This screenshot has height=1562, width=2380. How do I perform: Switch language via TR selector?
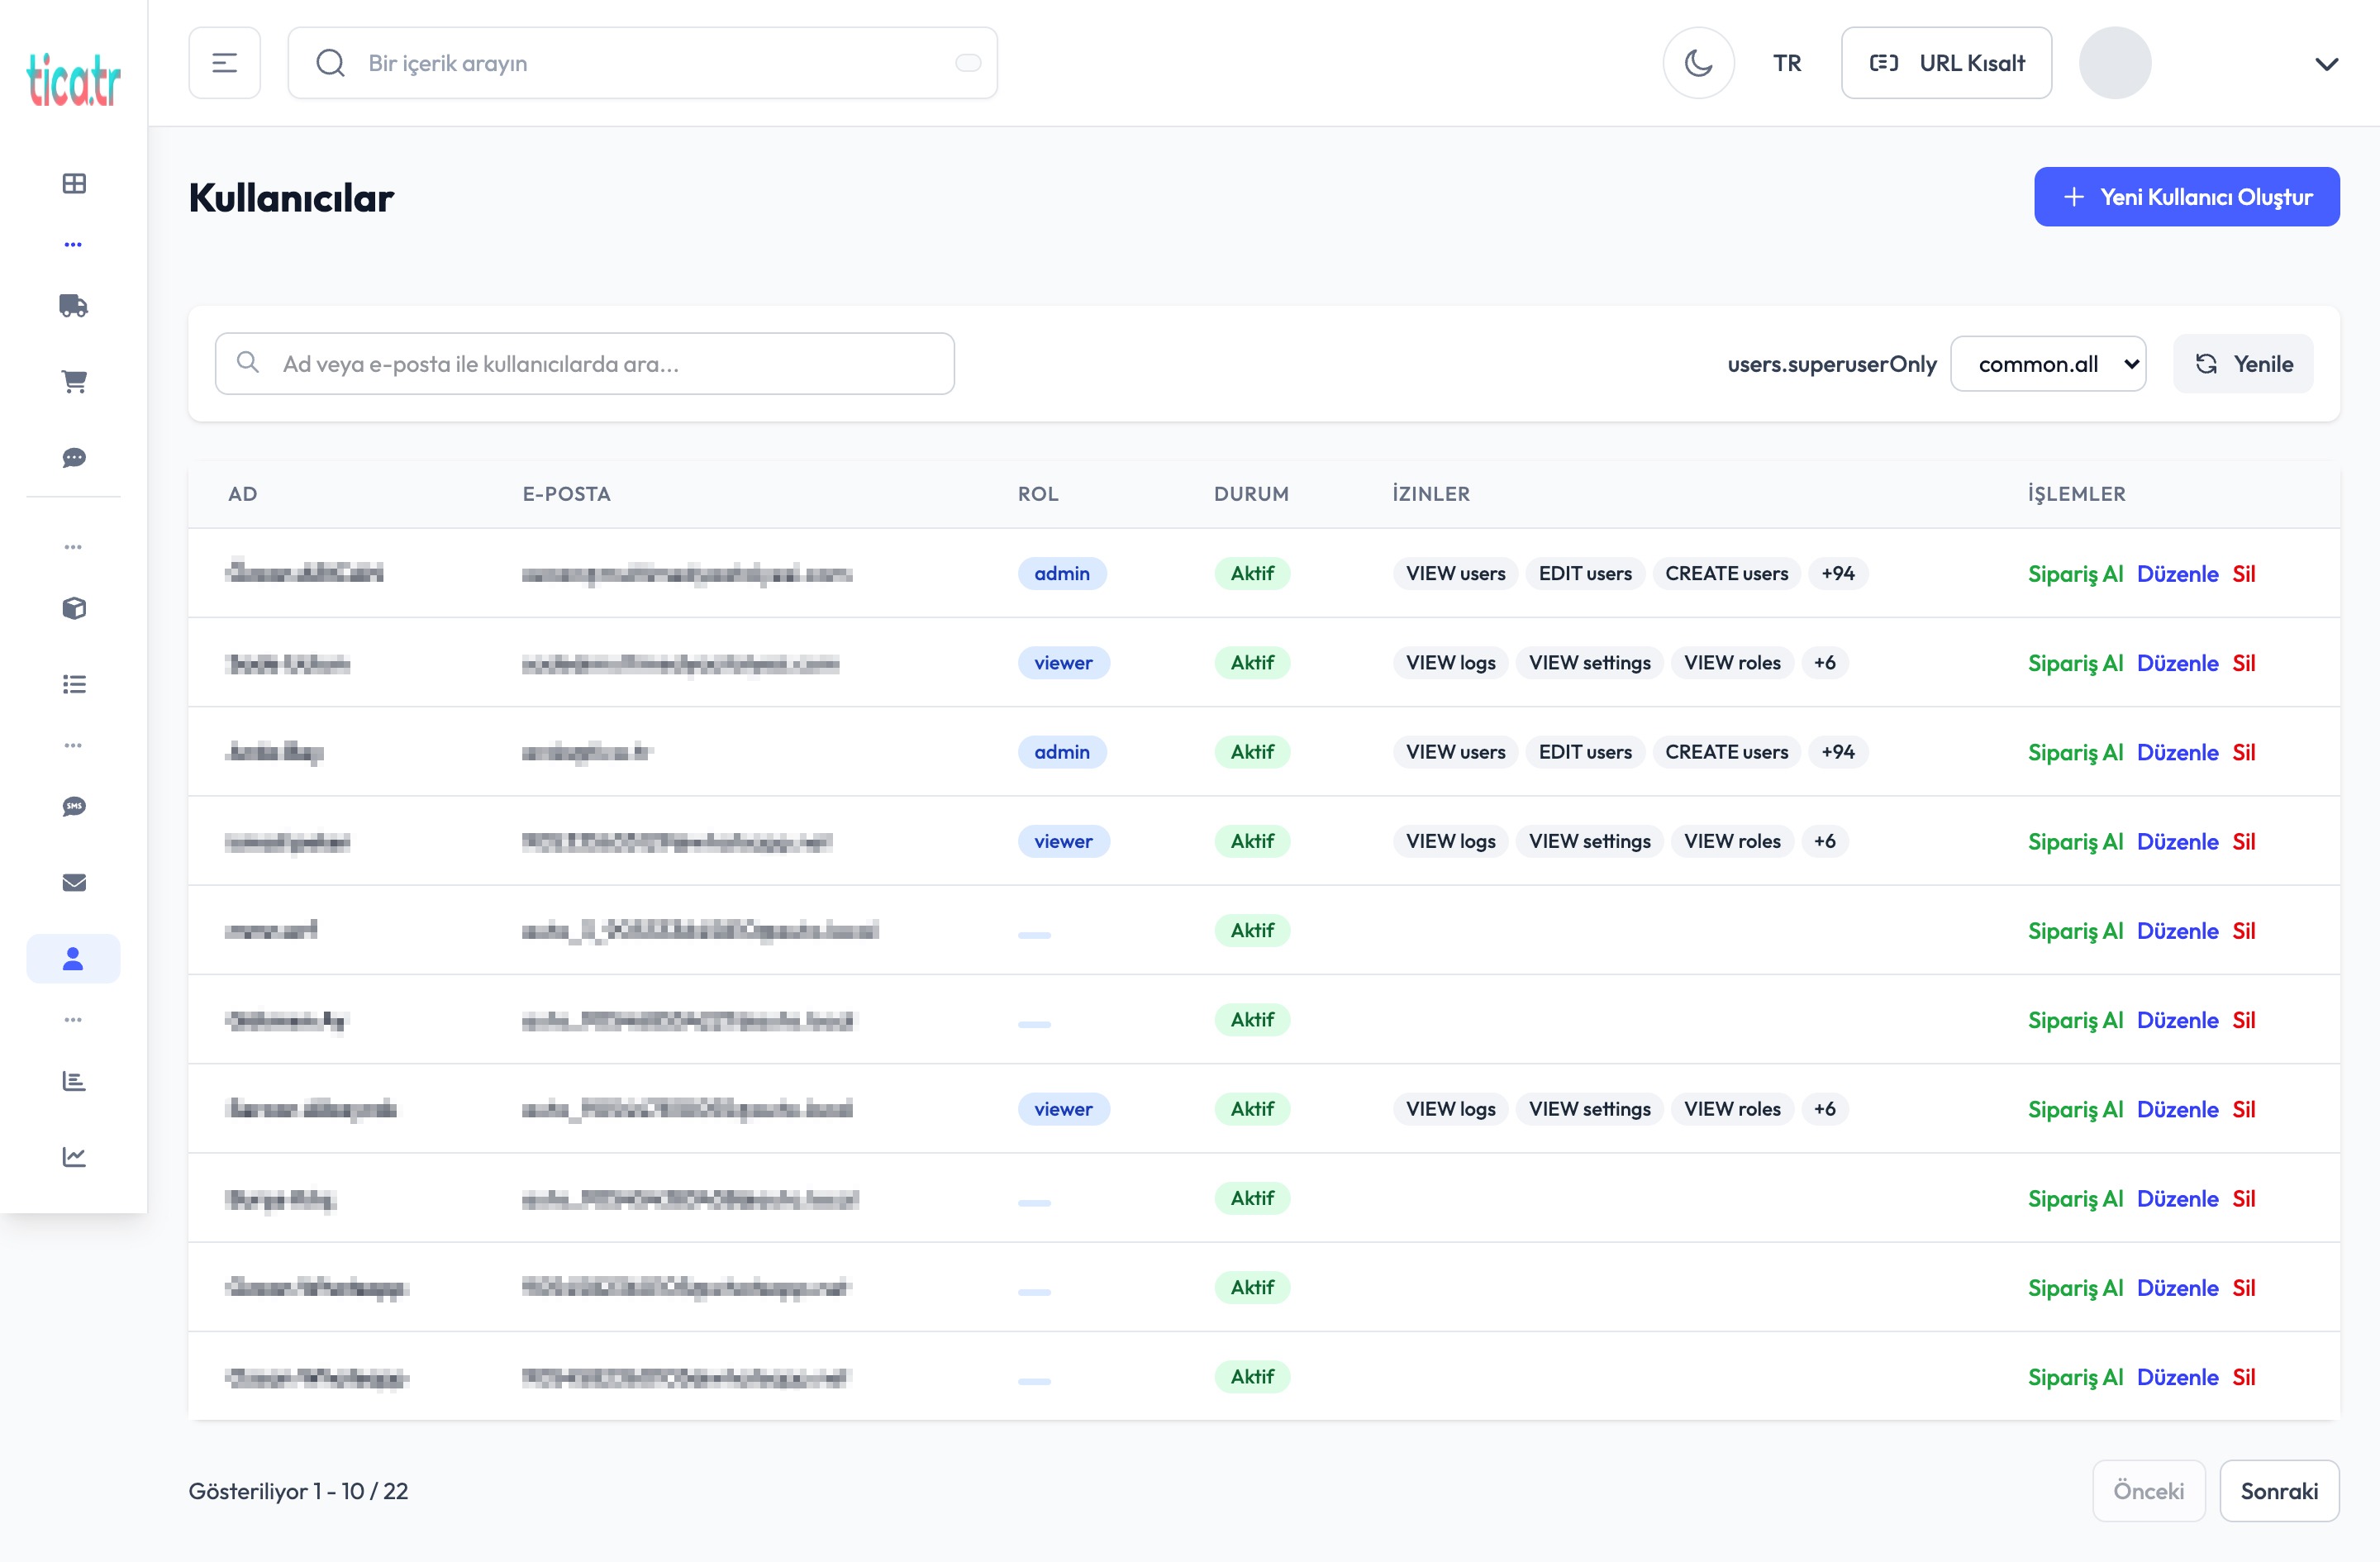coord(1786,63)
